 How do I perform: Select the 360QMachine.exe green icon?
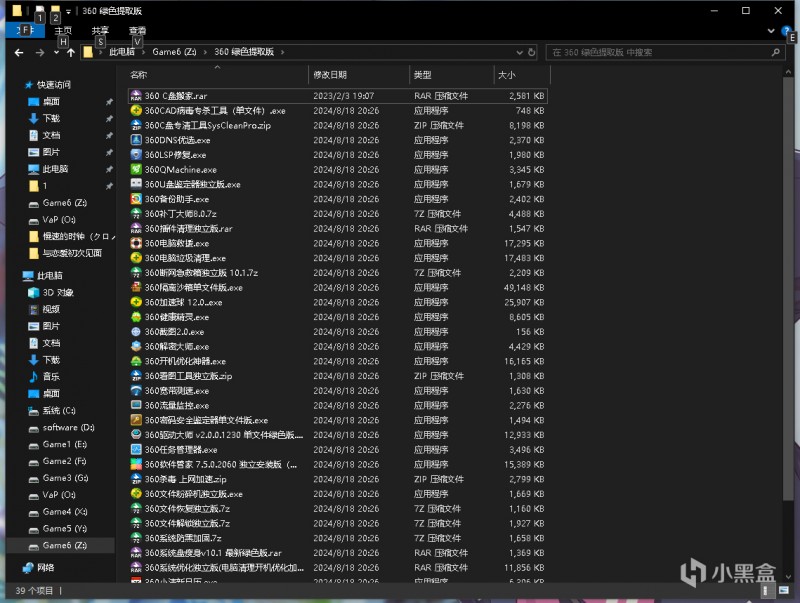coord(136,169)
